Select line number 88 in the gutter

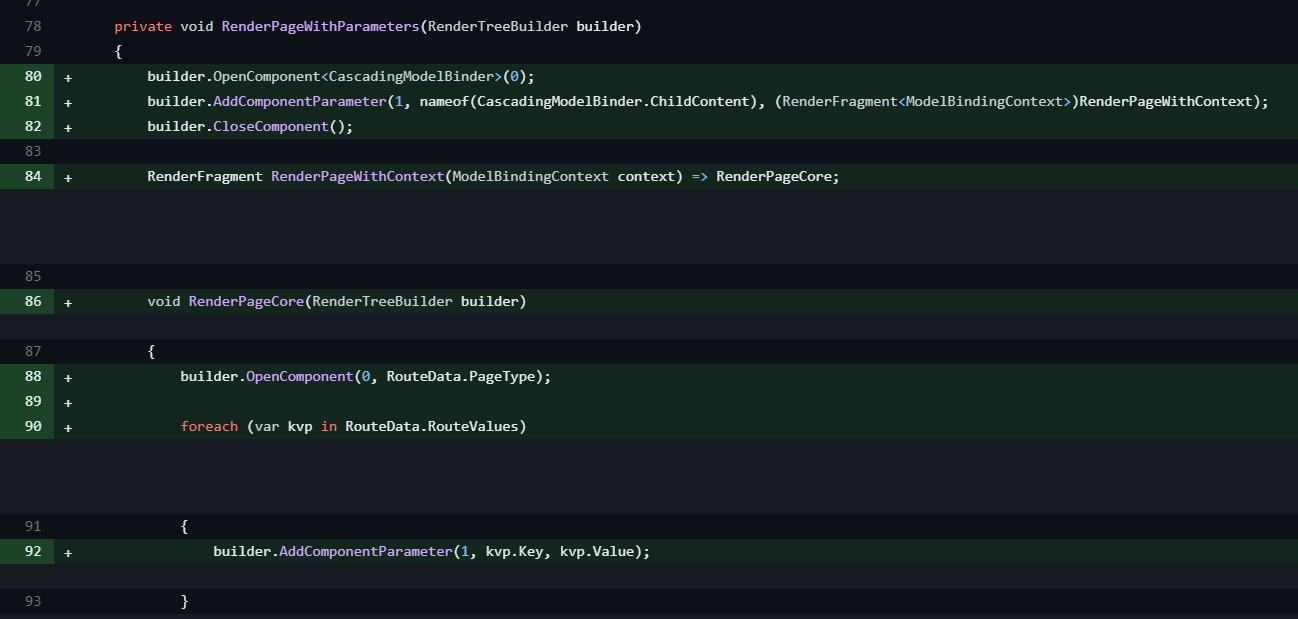pyautogui.click(x=33, y=377)
